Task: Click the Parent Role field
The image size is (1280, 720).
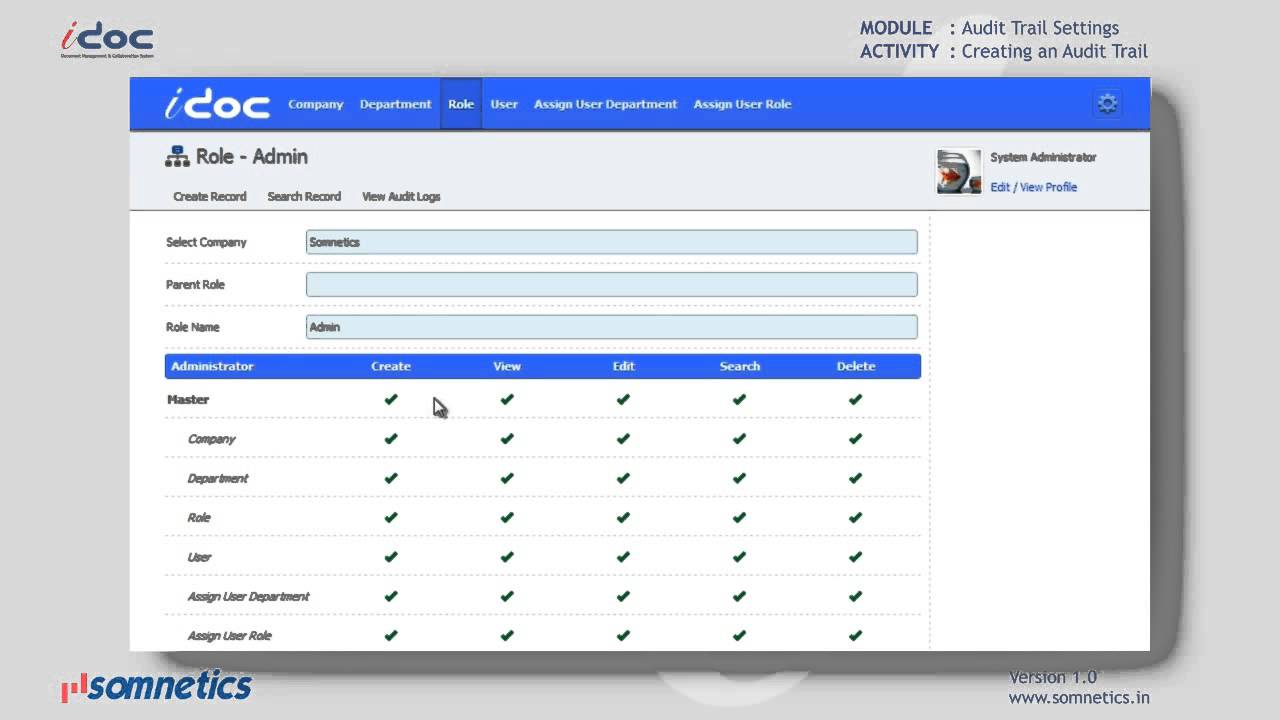Action: [611, 284]
